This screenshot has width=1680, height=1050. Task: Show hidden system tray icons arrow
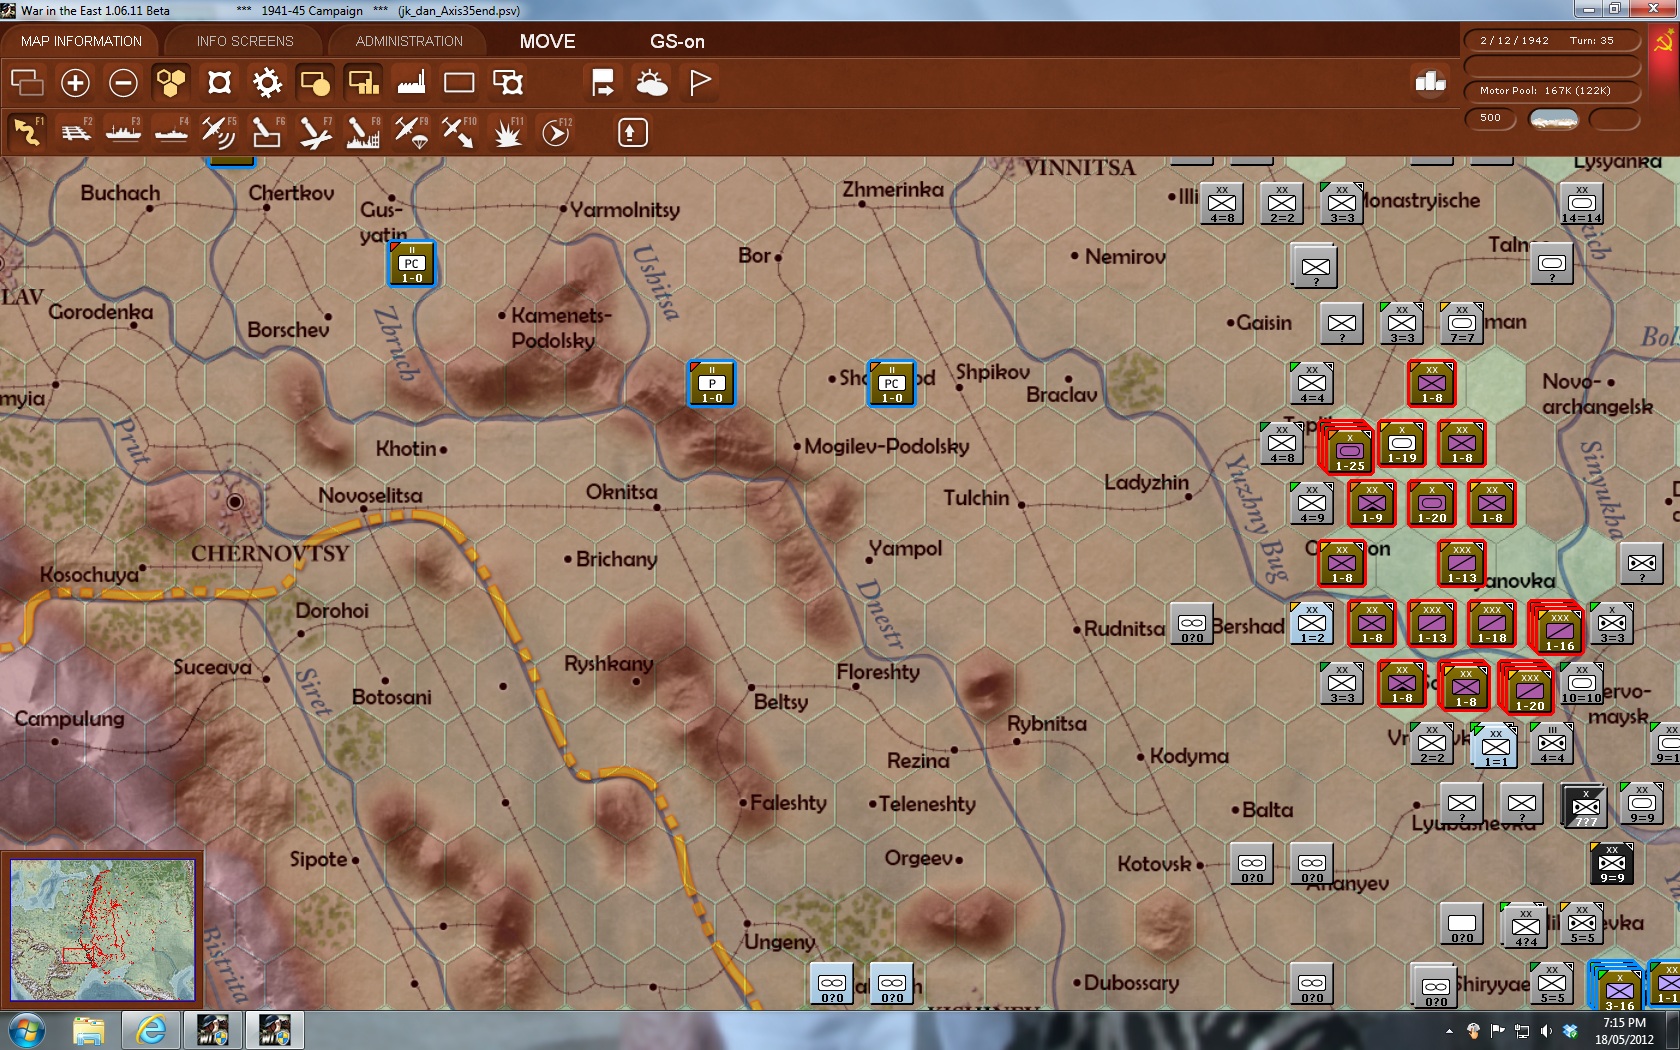pos(1449,1031)
